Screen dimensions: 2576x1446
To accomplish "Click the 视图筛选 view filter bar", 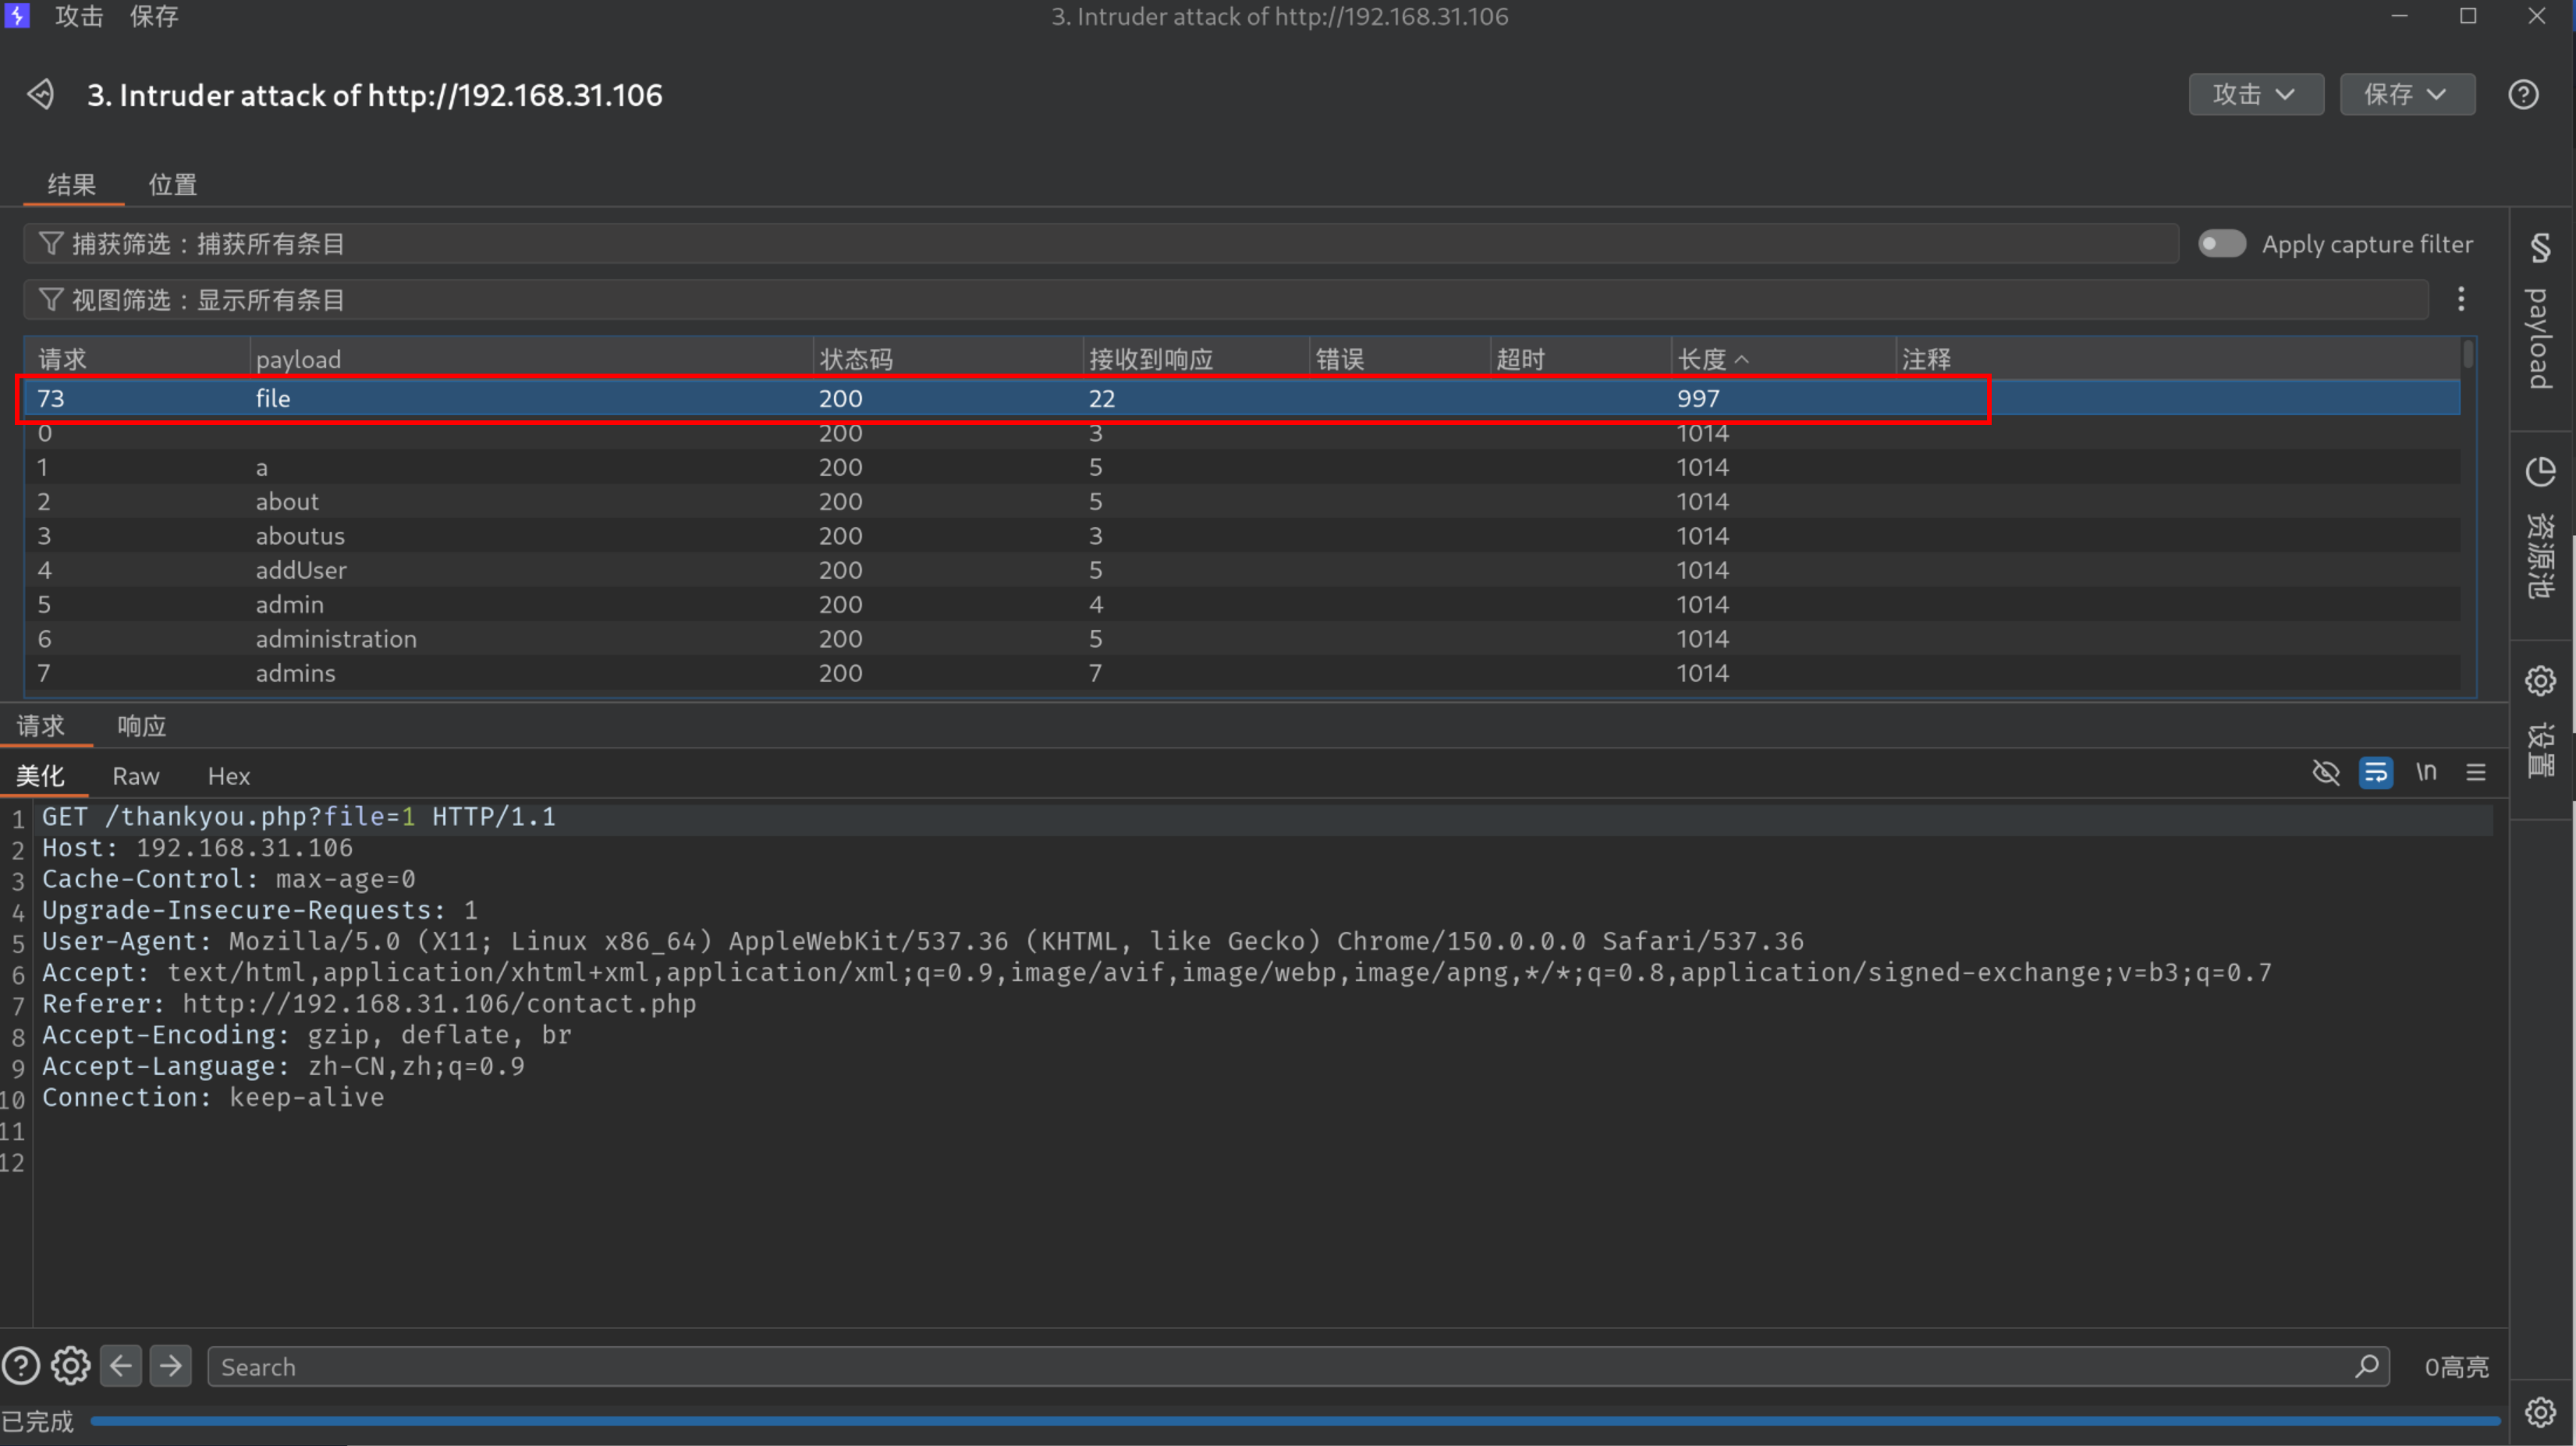I will 1226,300.
